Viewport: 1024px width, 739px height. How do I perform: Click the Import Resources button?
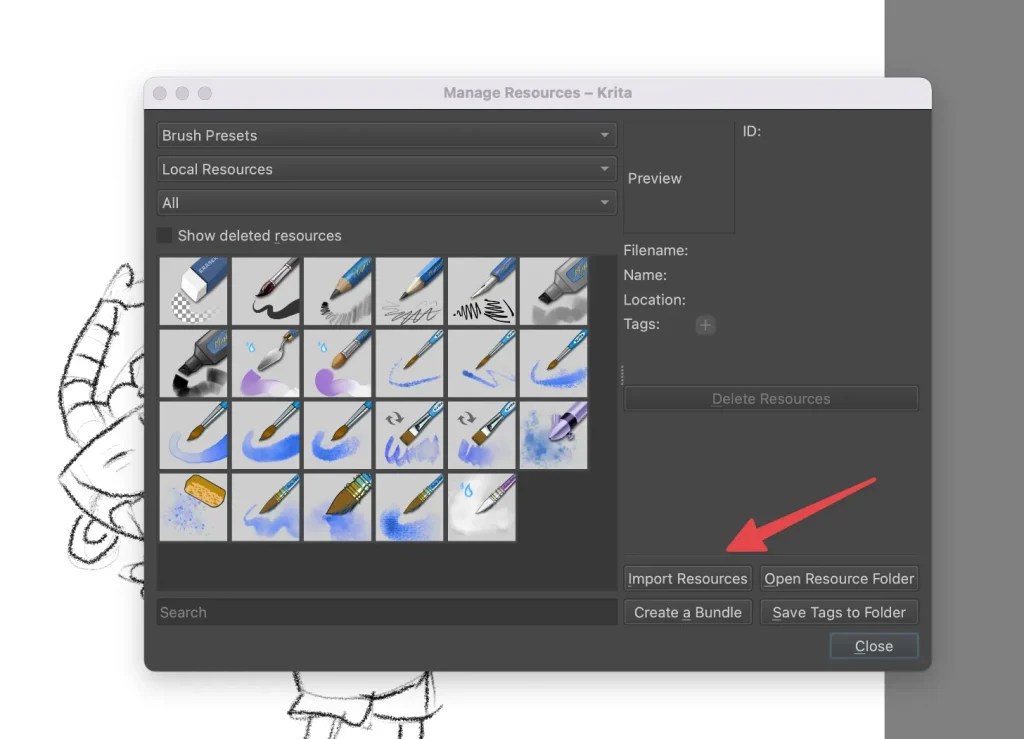coord(687,578)
